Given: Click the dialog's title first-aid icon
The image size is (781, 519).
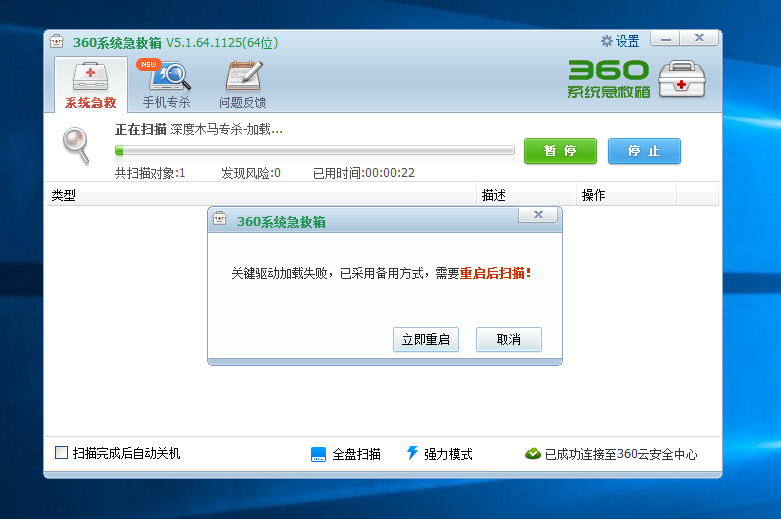Looking at the screenshot, I should click(x=220, y=218).
